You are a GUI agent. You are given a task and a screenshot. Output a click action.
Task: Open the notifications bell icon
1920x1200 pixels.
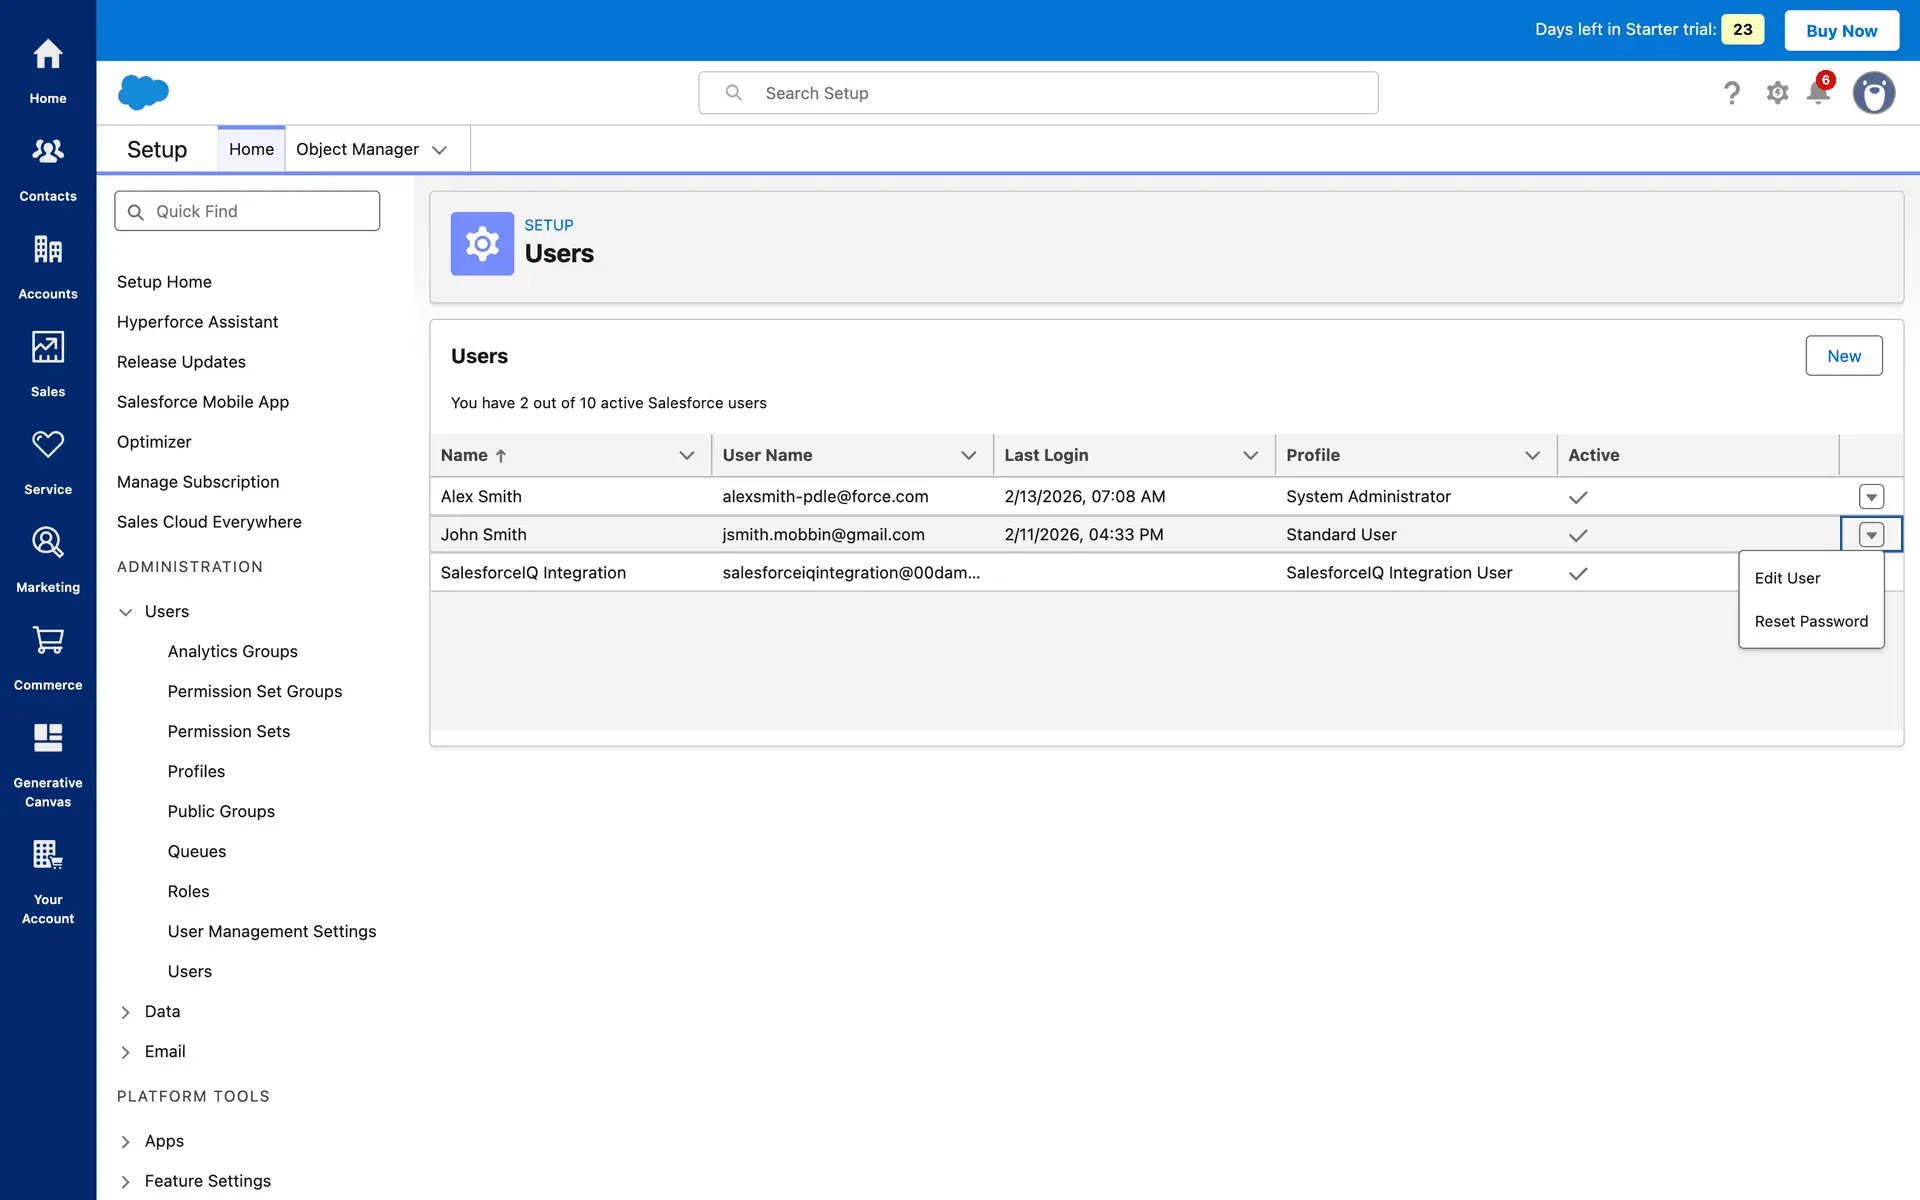click(x=1818, y=93)
